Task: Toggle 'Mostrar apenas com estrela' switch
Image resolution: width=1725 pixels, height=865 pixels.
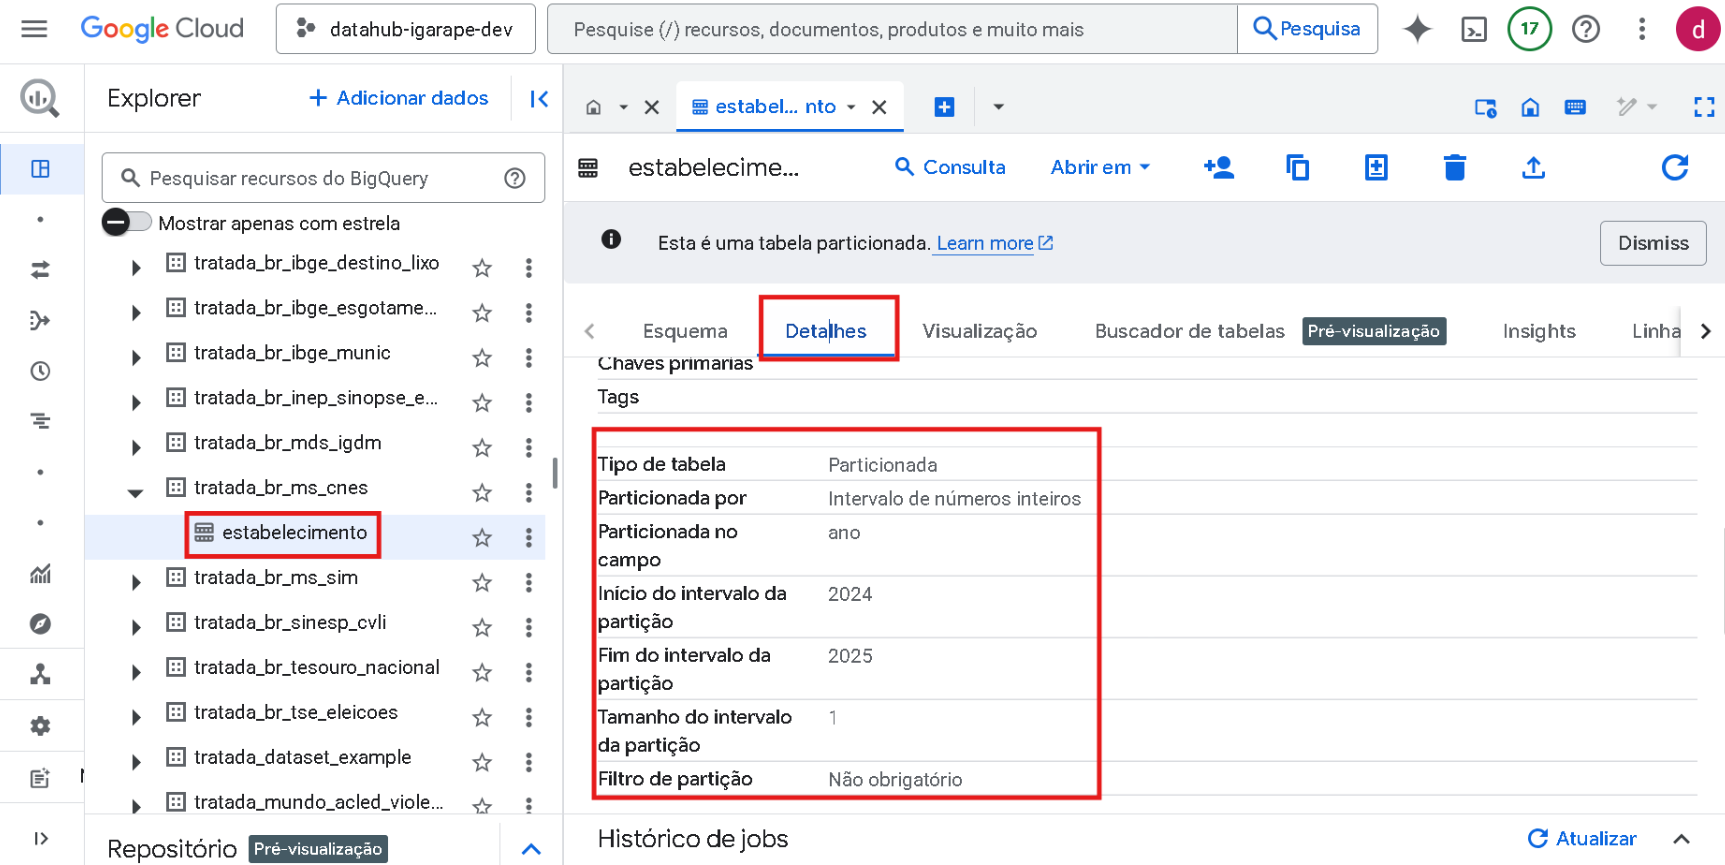Action: pyautogui.click(x=127, y=223)
